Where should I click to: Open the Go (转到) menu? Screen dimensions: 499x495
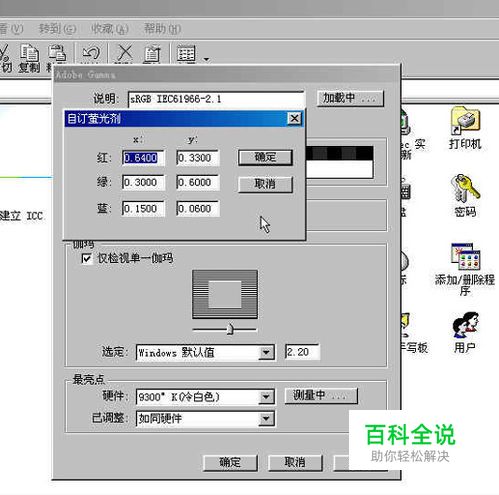pos(57,29)
